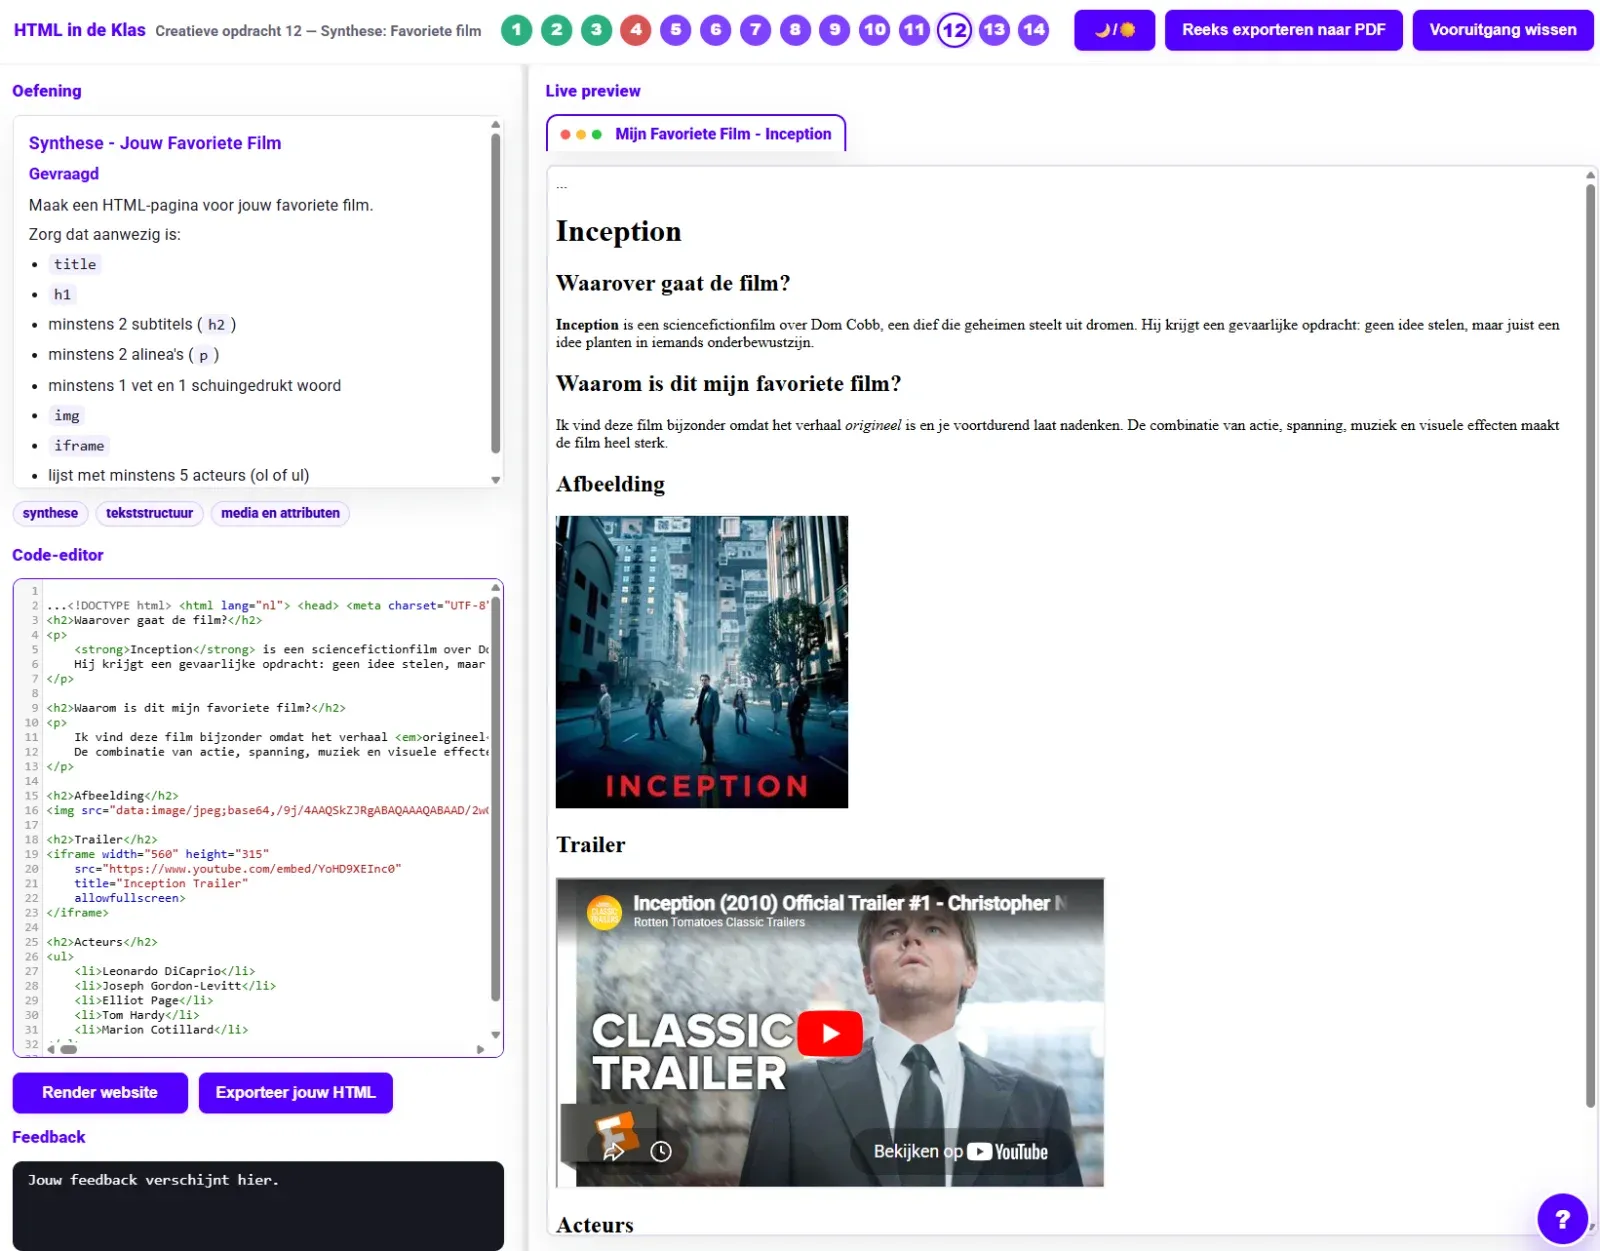Click code line h2 Trailer
Screen dimensions: 1600x1251
tap(102, 840)
